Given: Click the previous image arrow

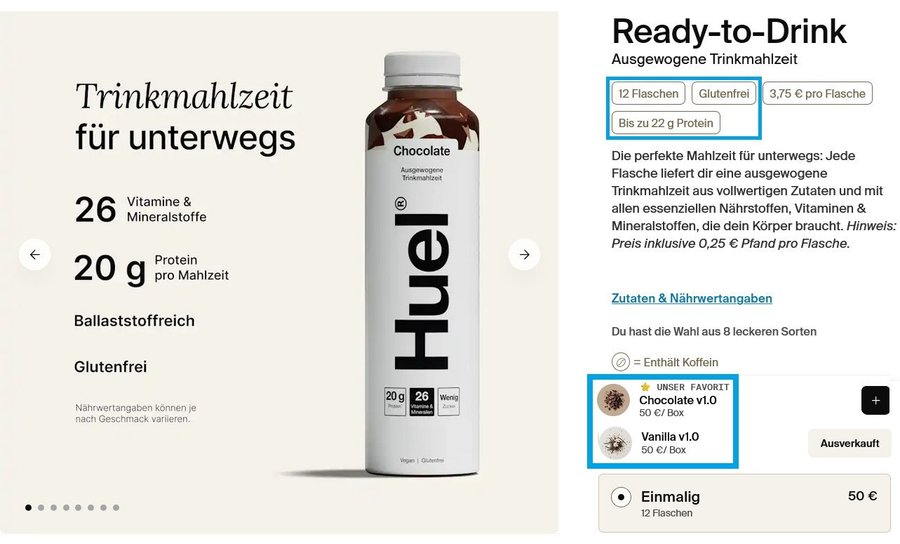Looking at the screenshot, I should click(34, 254).
